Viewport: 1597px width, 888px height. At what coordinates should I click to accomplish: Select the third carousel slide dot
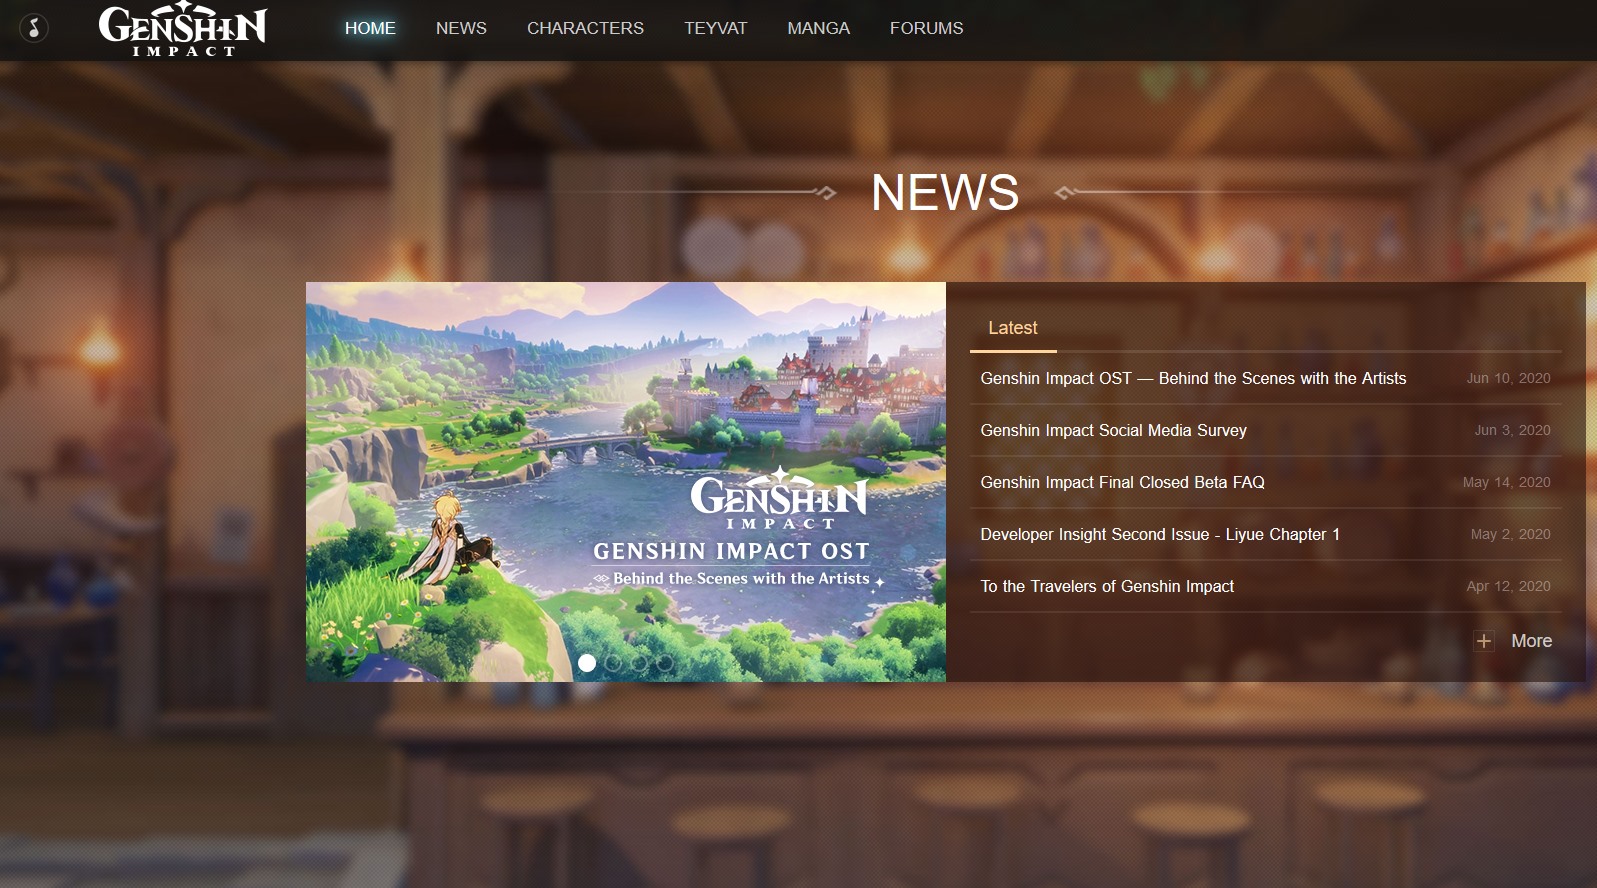pos(639,662)
